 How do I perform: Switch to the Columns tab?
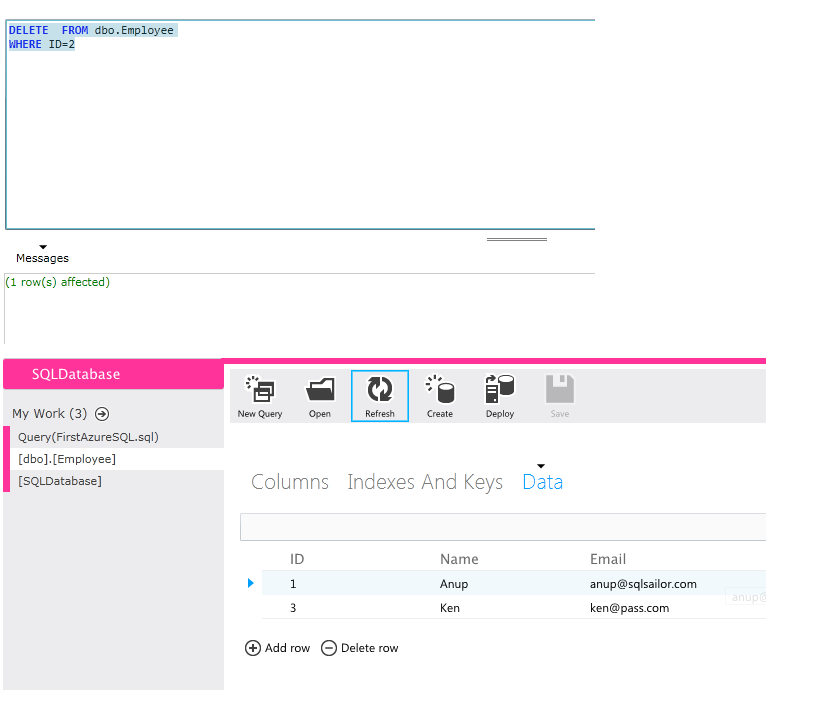point(290,482)
